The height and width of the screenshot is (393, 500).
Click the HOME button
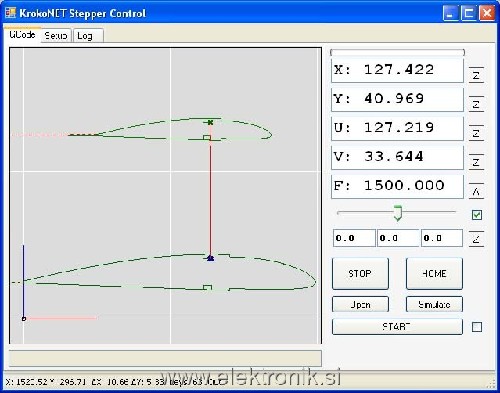tap(434, 273)
